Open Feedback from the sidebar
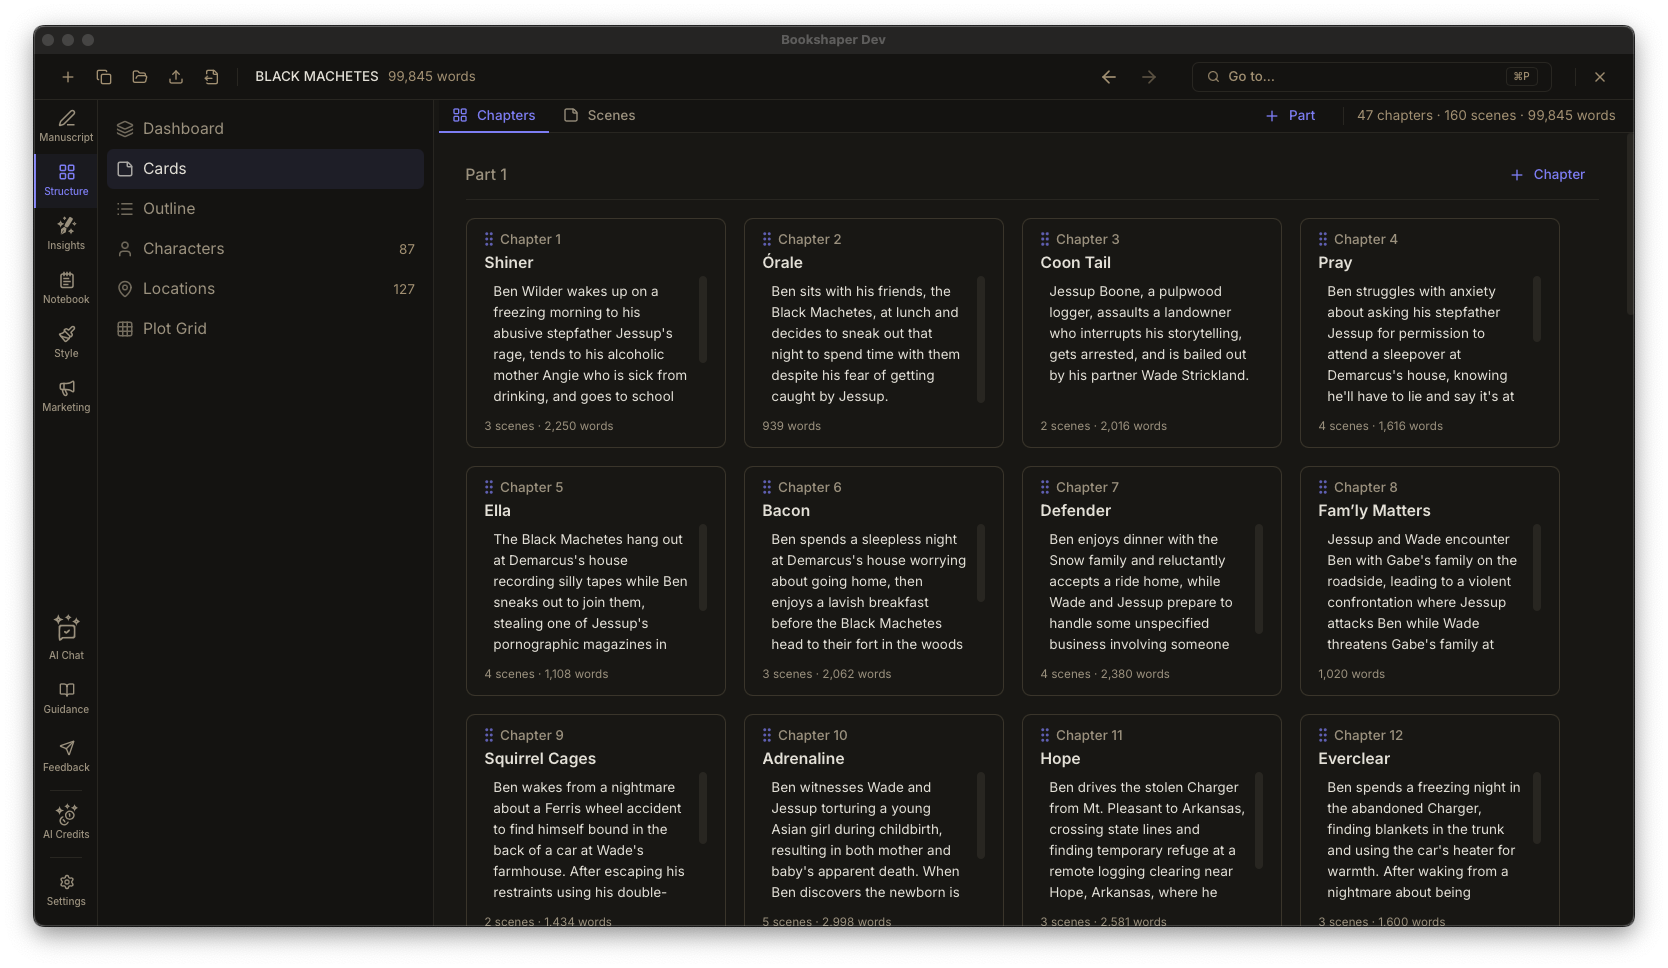Viewport: 1668px width, 968px height. coord(66,756)
